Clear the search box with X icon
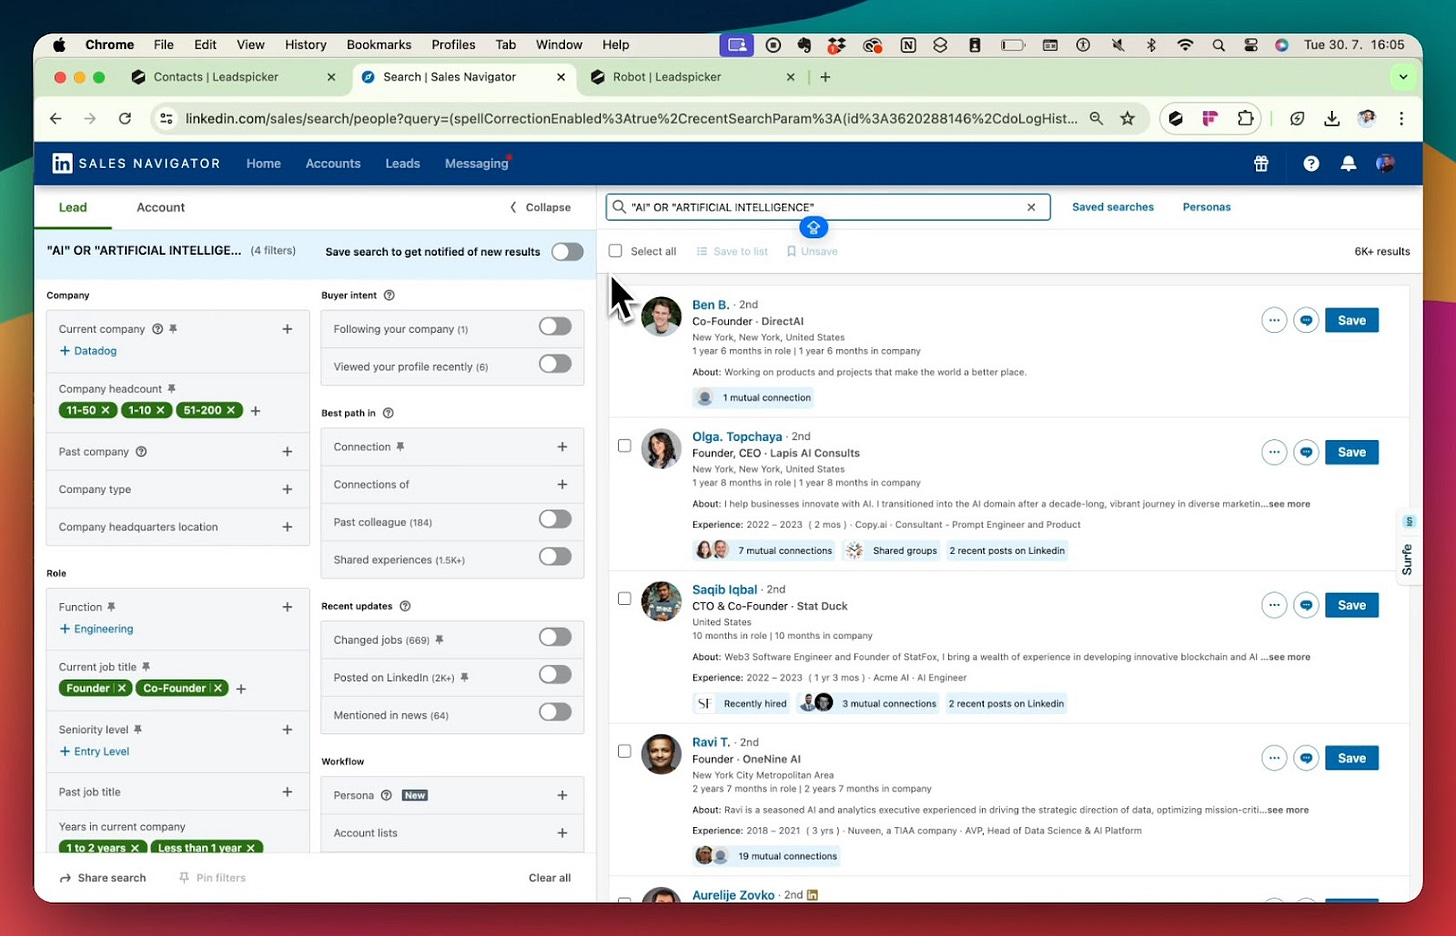This screenshot has height=936, width=1456. 1031,207
